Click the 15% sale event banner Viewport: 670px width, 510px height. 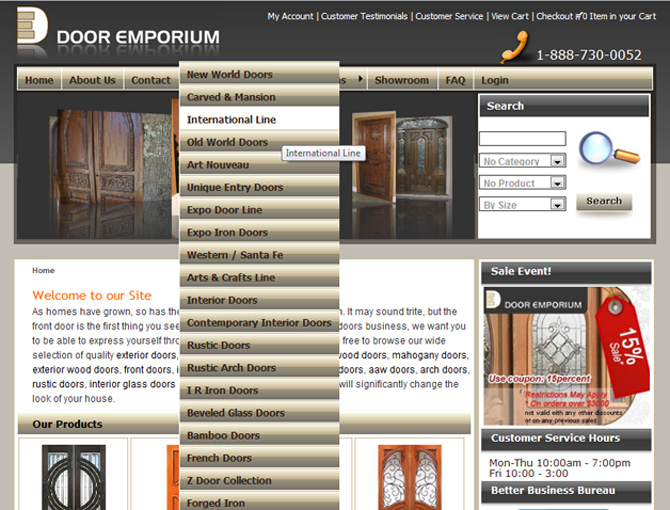566,356
